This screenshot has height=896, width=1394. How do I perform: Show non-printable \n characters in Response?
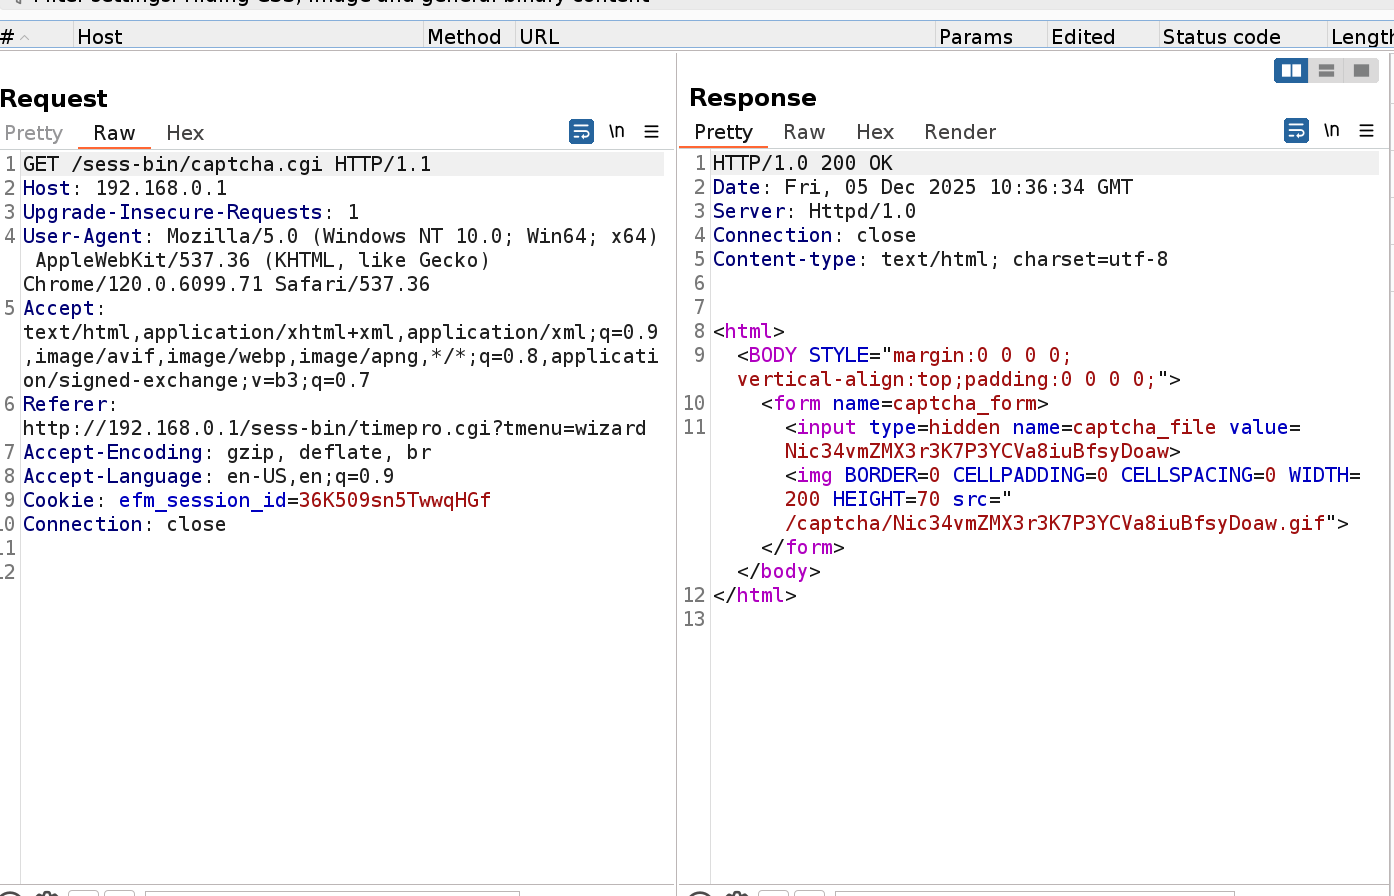click(1332, 131)
